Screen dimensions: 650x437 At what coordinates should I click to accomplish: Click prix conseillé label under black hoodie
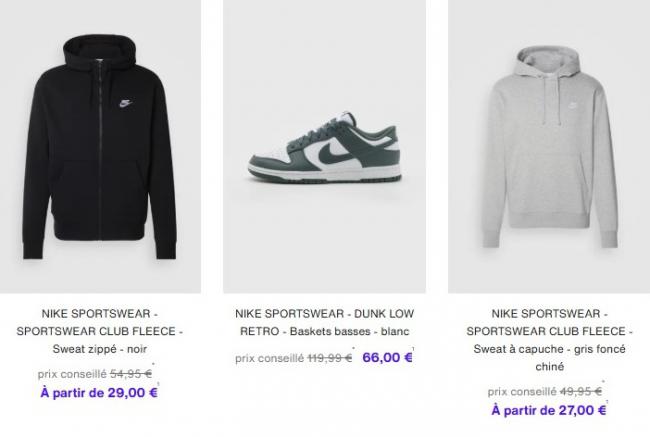click(x=72, y=374)
